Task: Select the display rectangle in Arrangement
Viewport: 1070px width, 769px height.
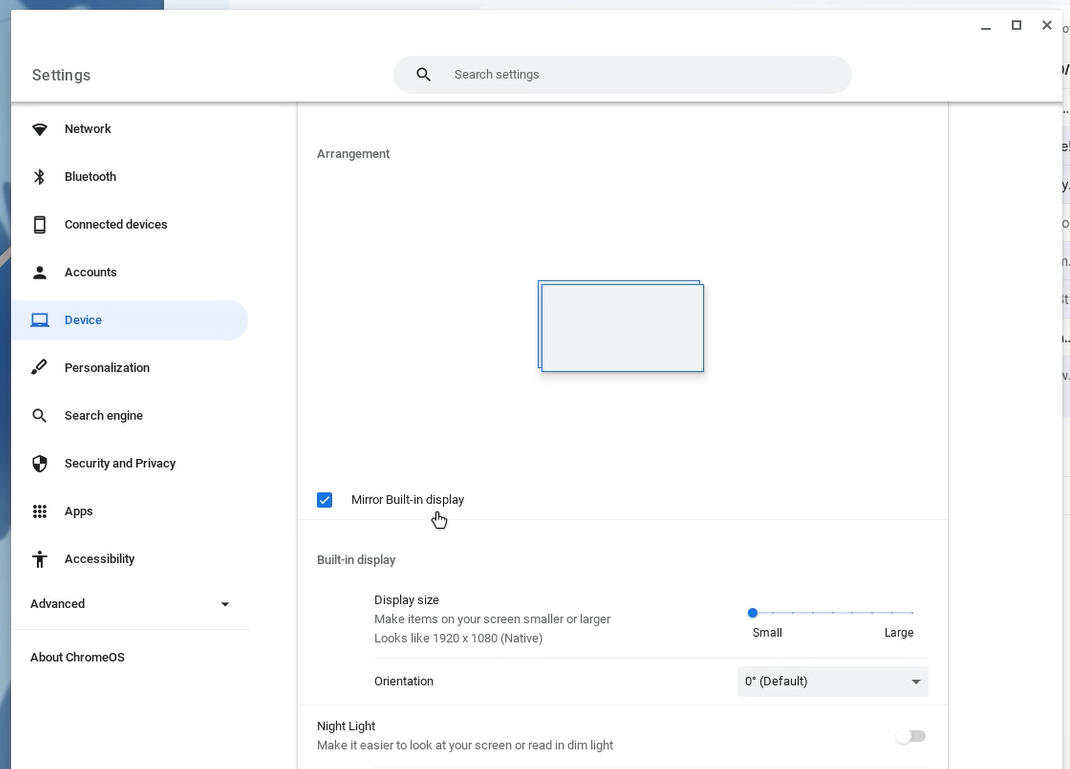Action: (x=622, y=328)
